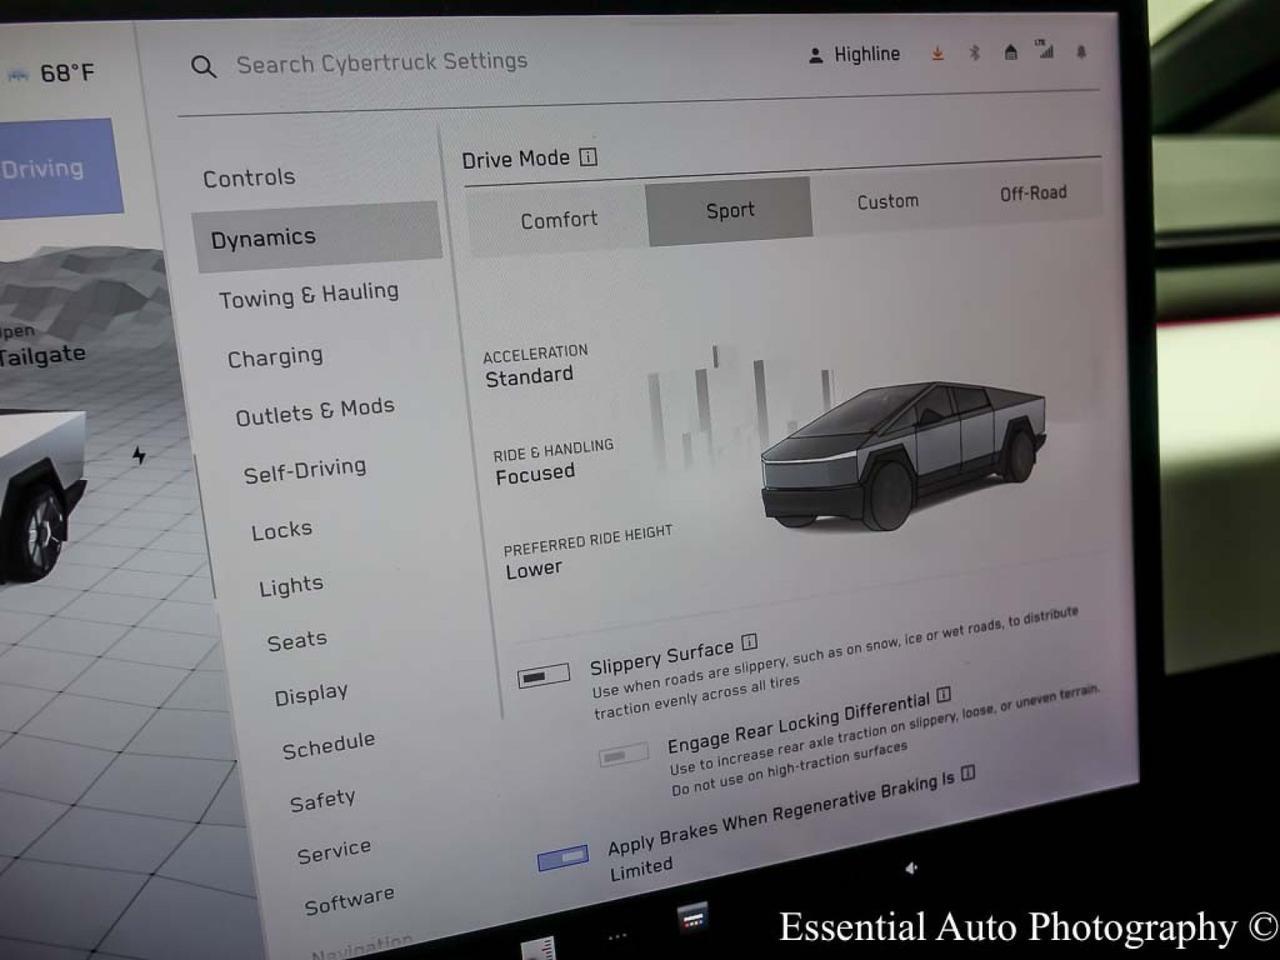The width and height of the screenshot is (1280, 960).
Task: Tap the charging bolt icon near truck
Action: [x=139, y=455]
